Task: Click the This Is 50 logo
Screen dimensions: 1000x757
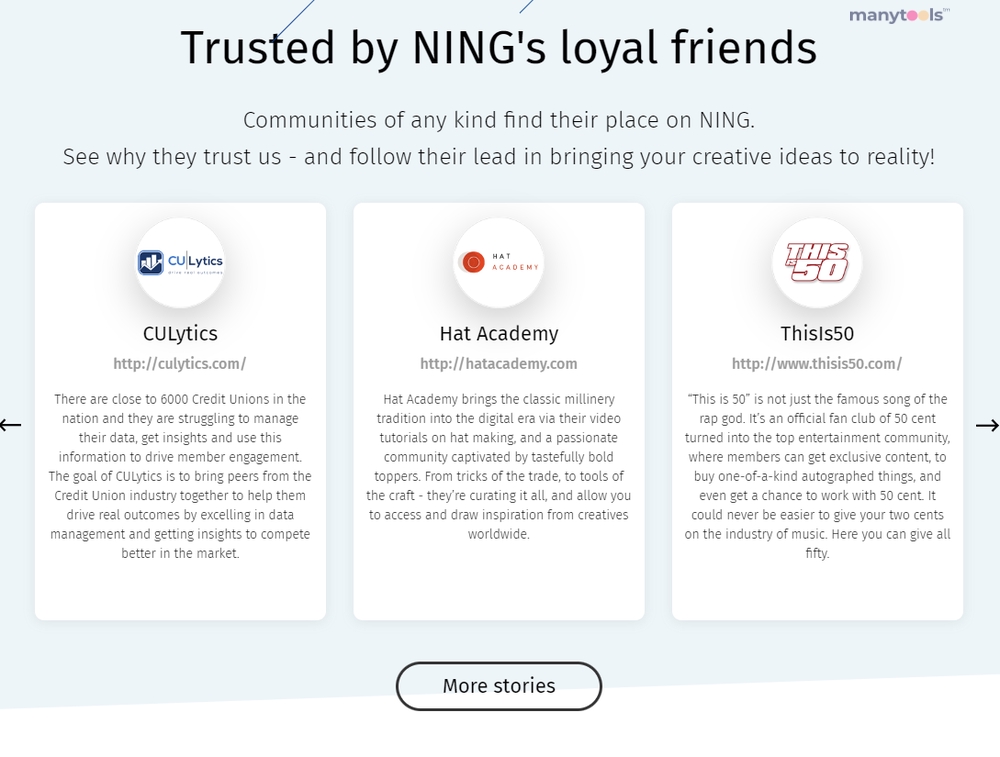Action: click(x=817, y=262)
